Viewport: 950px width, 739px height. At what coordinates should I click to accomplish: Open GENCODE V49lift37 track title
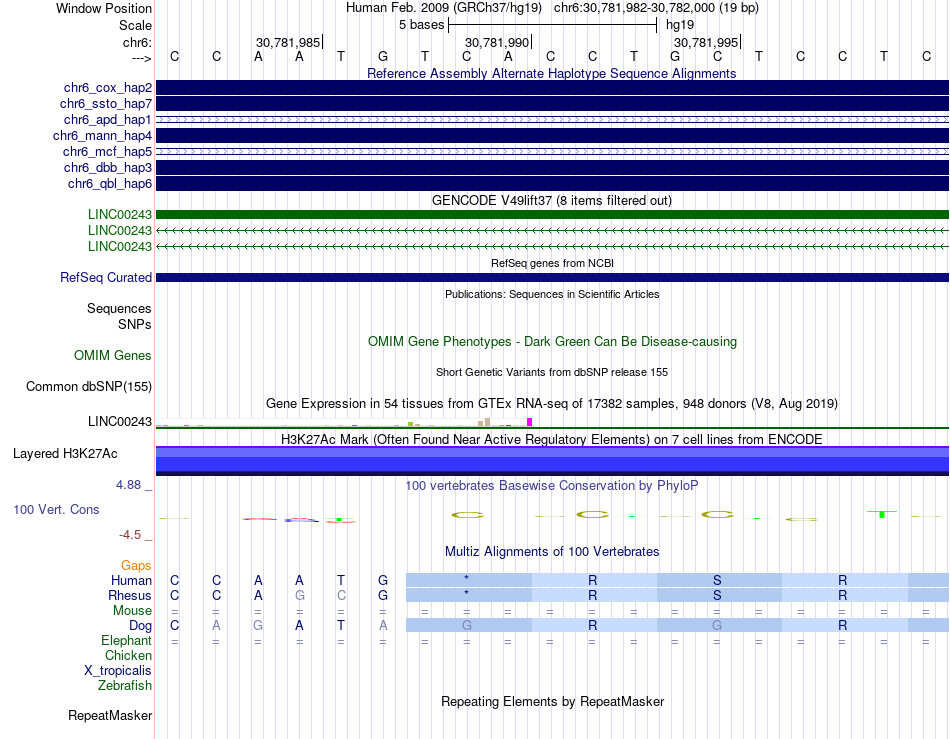click(551, 200)
